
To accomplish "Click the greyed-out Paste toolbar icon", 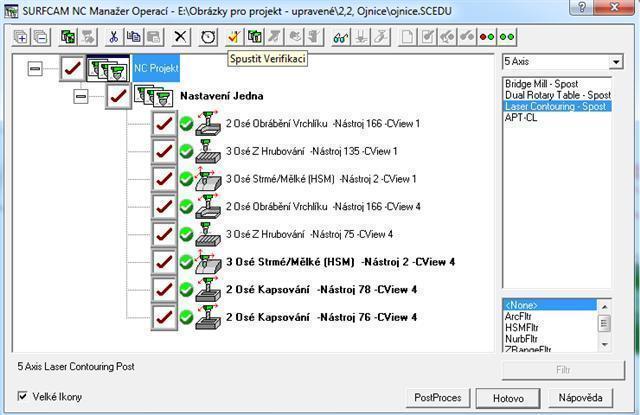I will coord(154,37).
